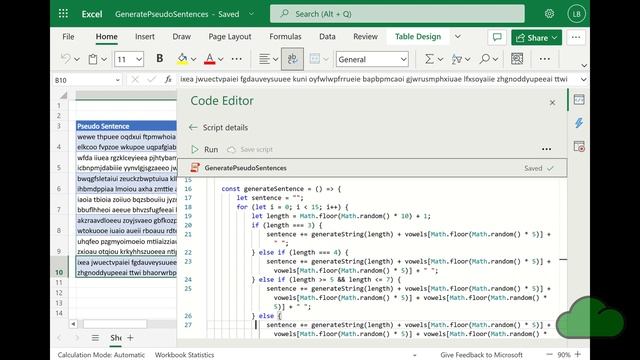Collapse the ribbon with the chevron
Image resolution: width=640 pixels, height=360 pixels.
point(584,66)
